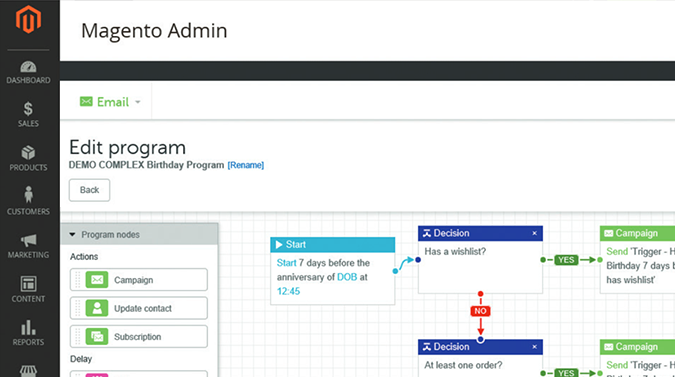Click the DOB link in Start node
Viewport: 675px width, 377px height.
tap(347, 277)
